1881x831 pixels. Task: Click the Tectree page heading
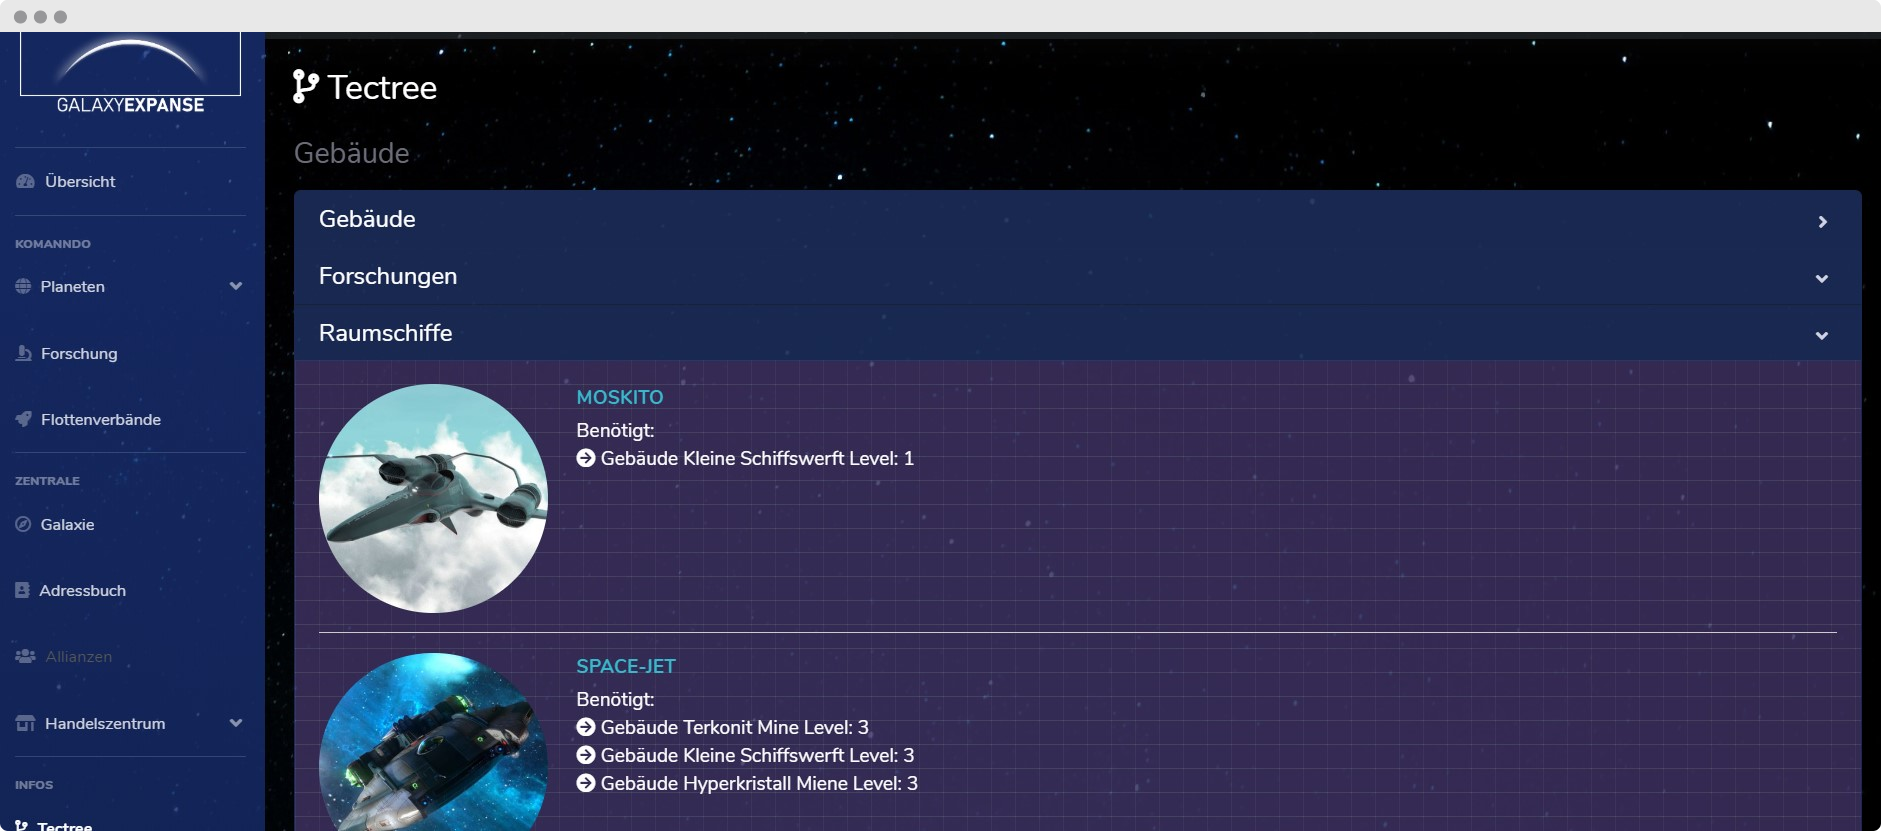(382, 87)
